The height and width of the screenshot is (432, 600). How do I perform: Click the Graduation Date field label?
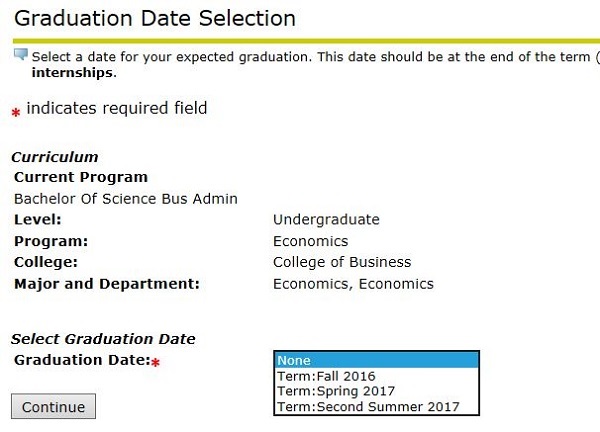(x=82, y=360)
